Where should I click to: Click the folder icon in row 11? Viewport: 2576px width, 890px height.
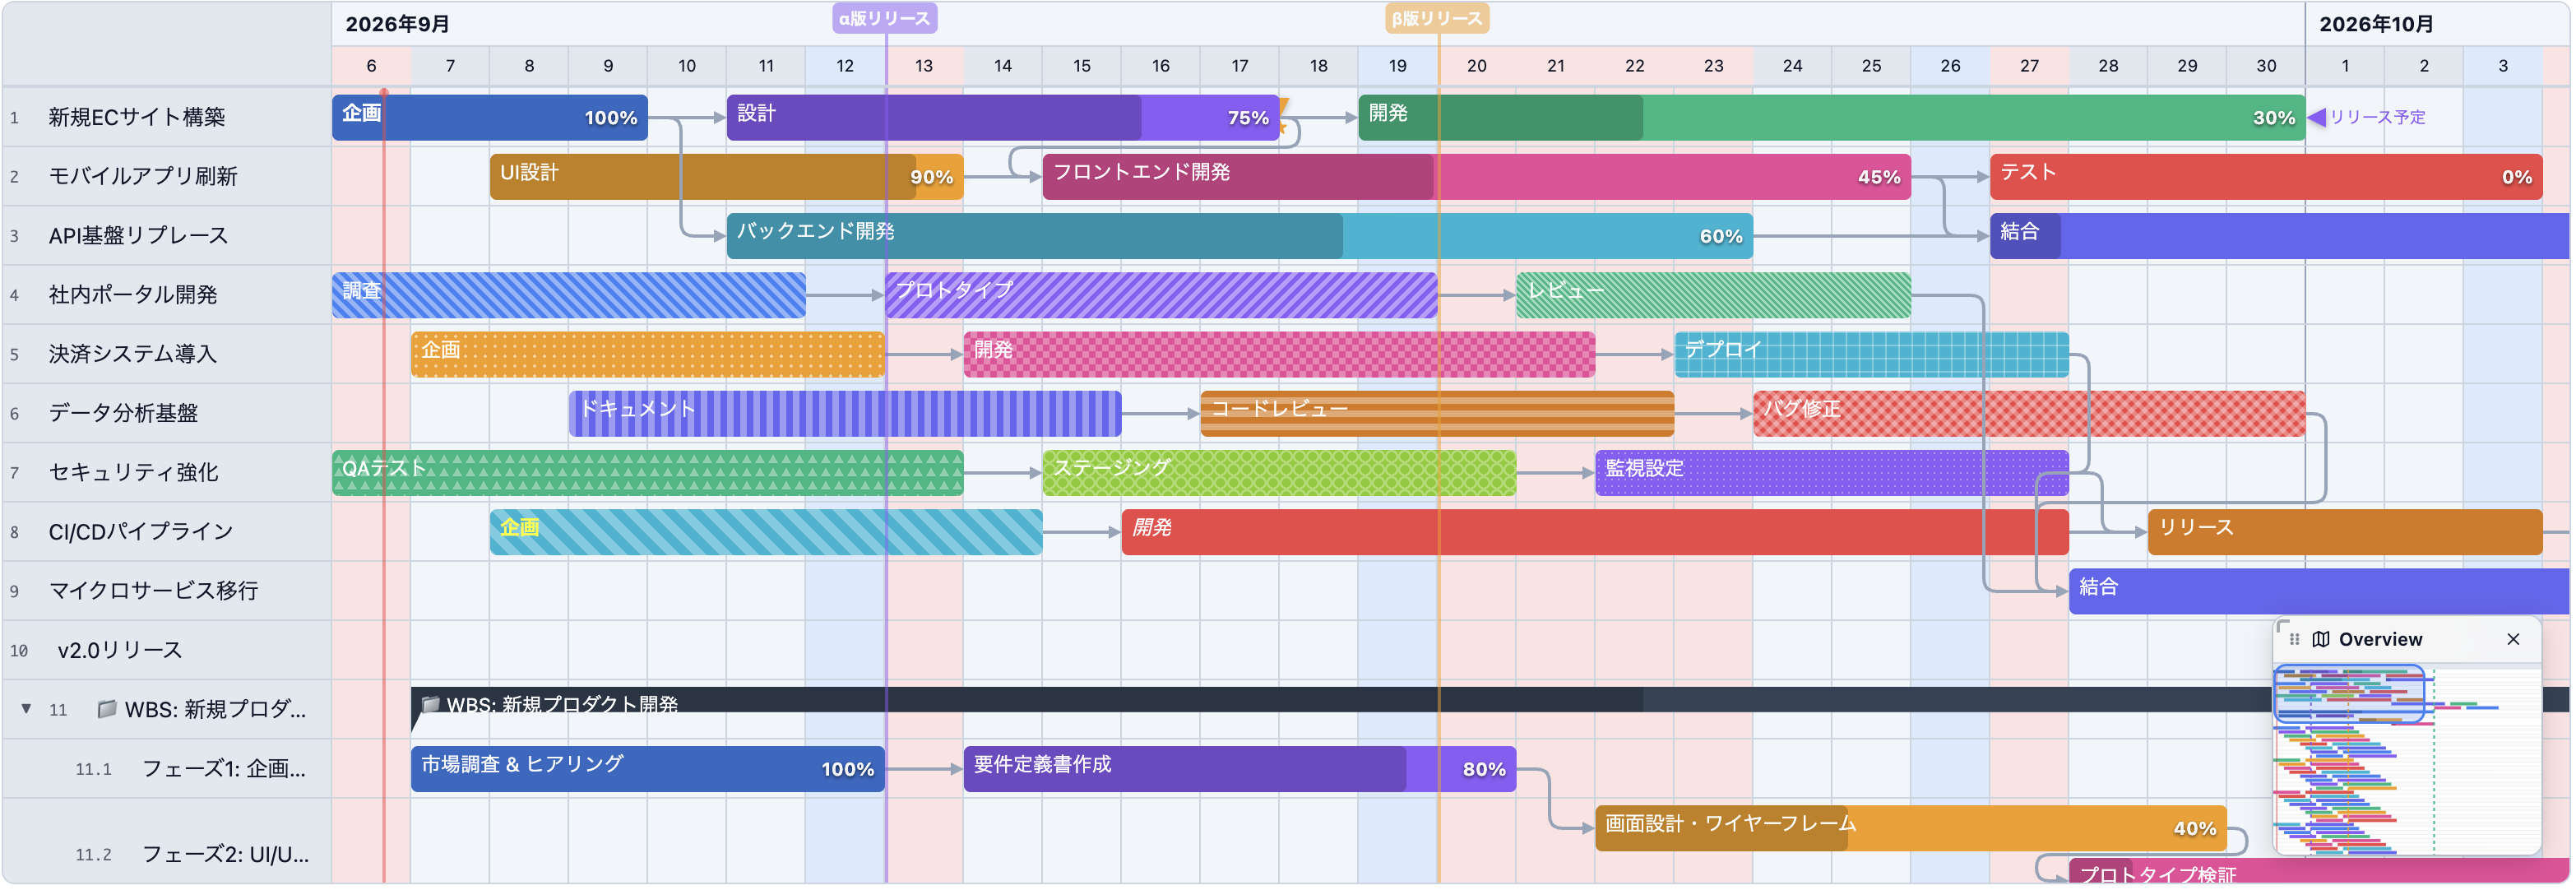point(106,709)
